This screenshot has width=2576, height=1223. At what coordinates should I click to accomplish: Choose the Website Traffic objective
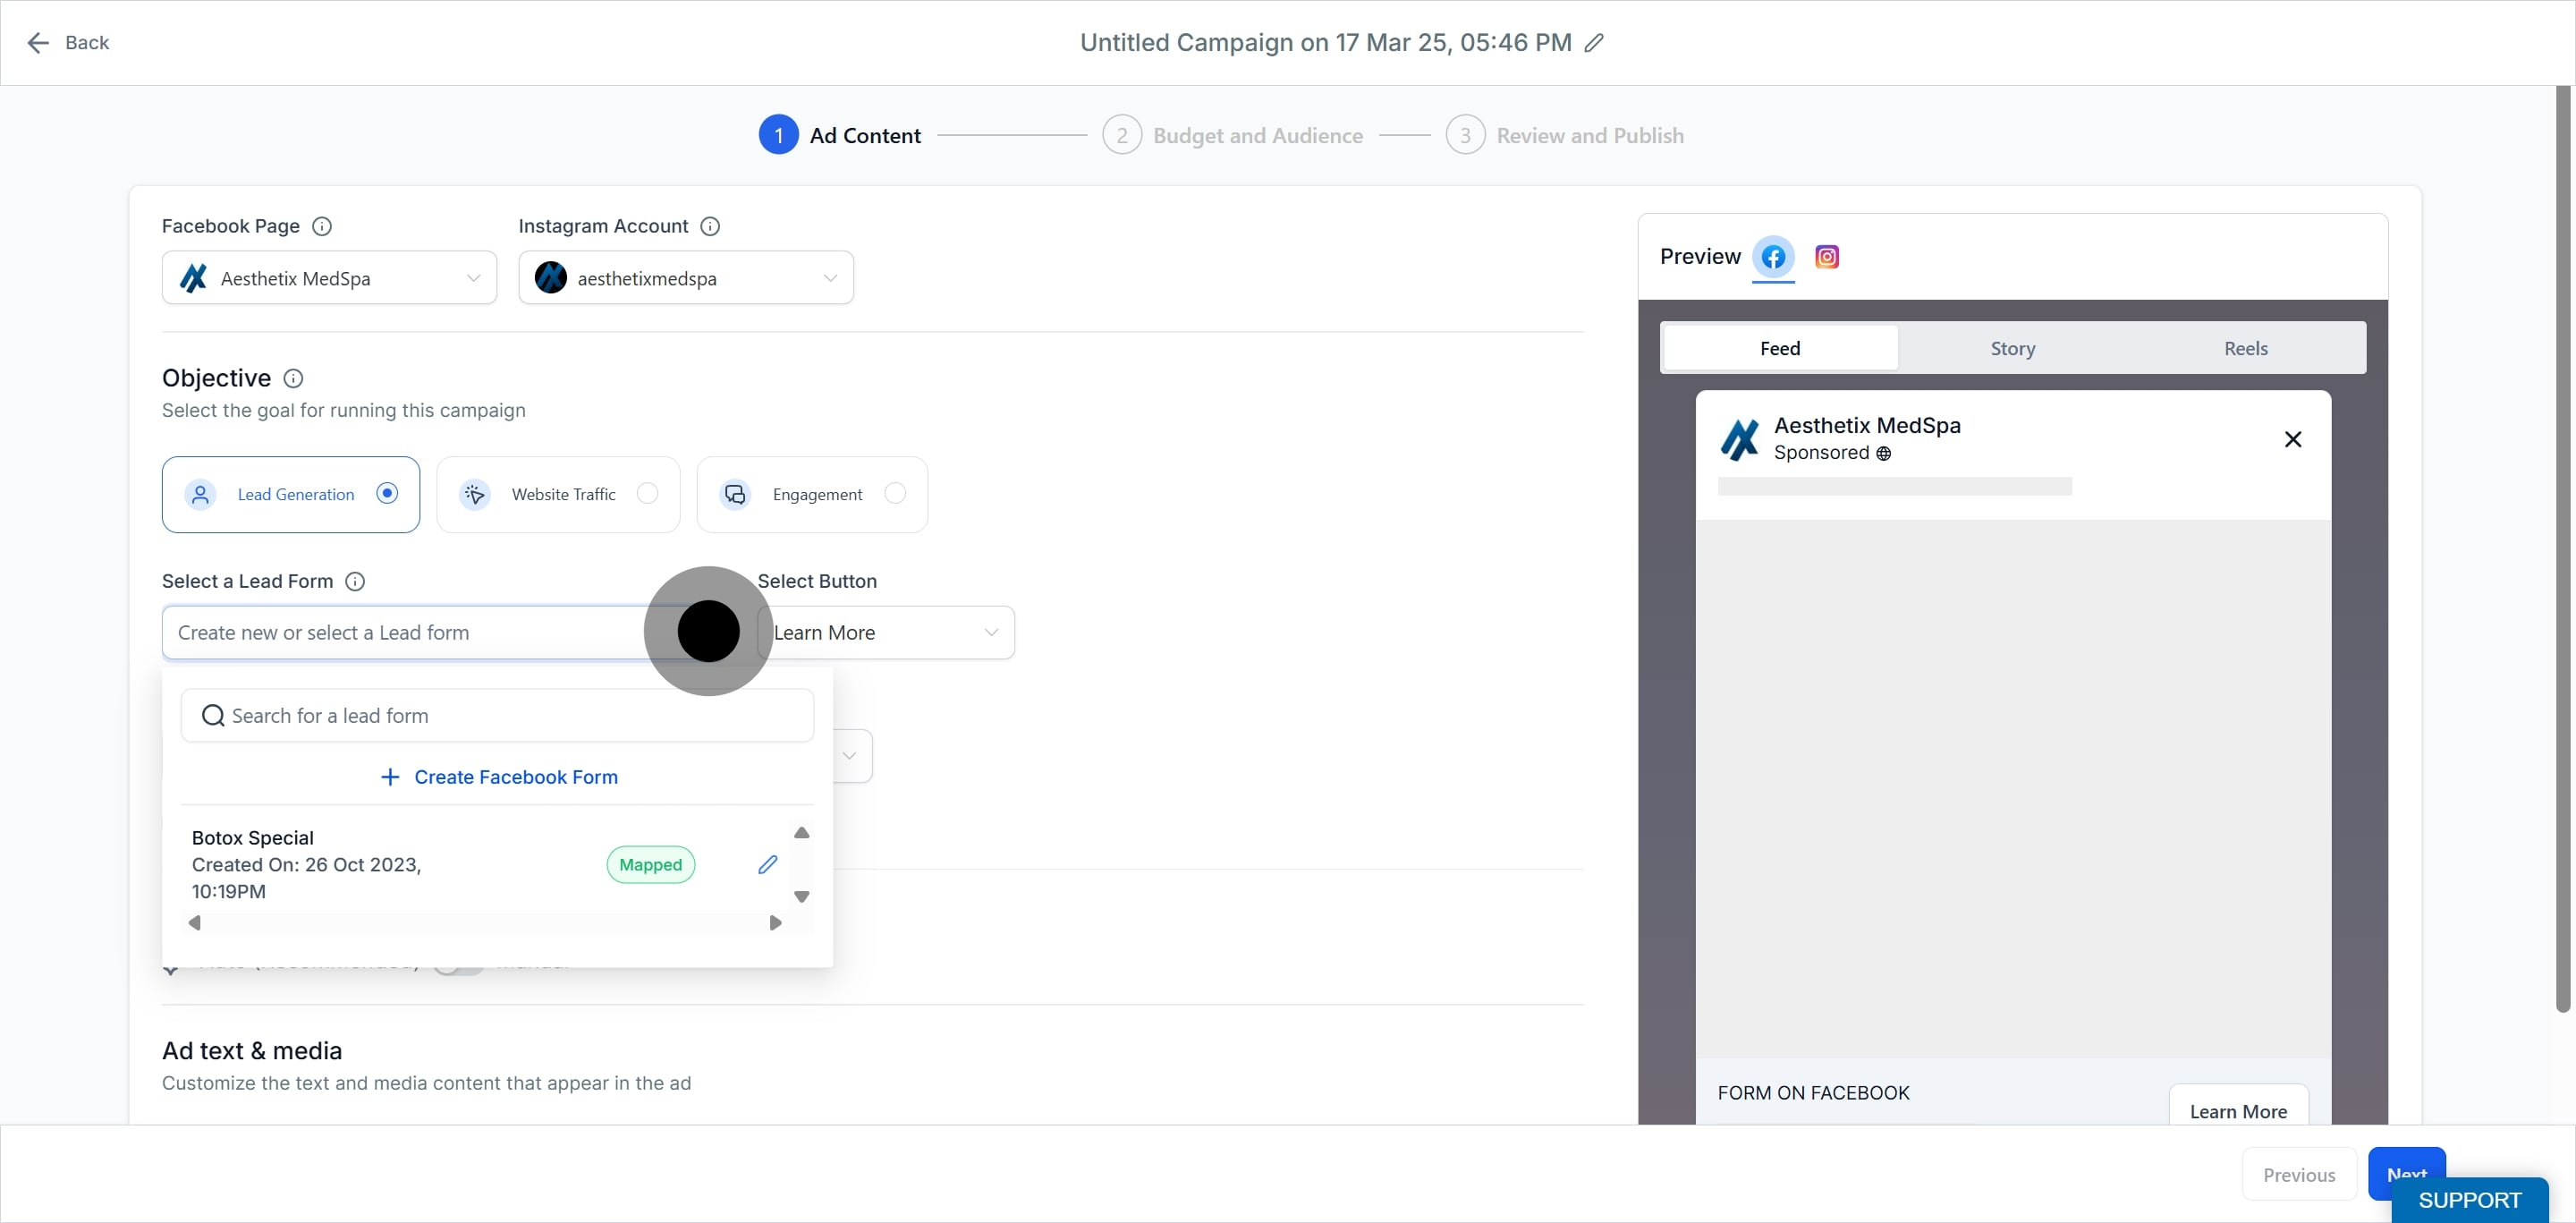click(x=558, y=494)
